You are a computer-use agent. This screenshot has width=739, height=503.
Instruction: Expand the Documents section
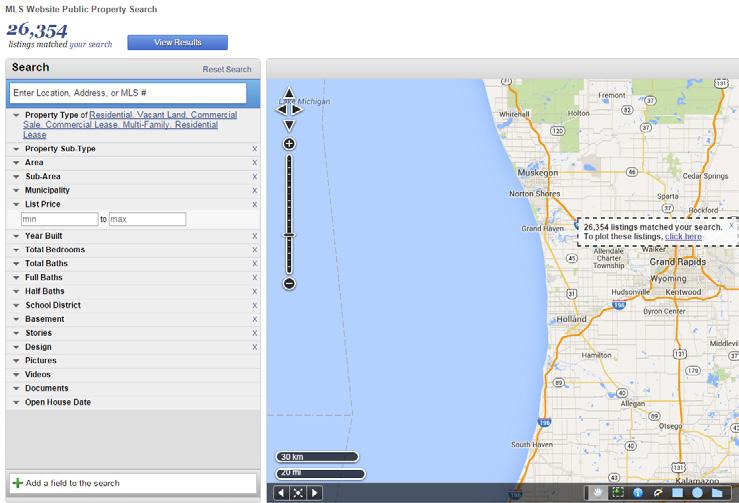pos(16,388)
